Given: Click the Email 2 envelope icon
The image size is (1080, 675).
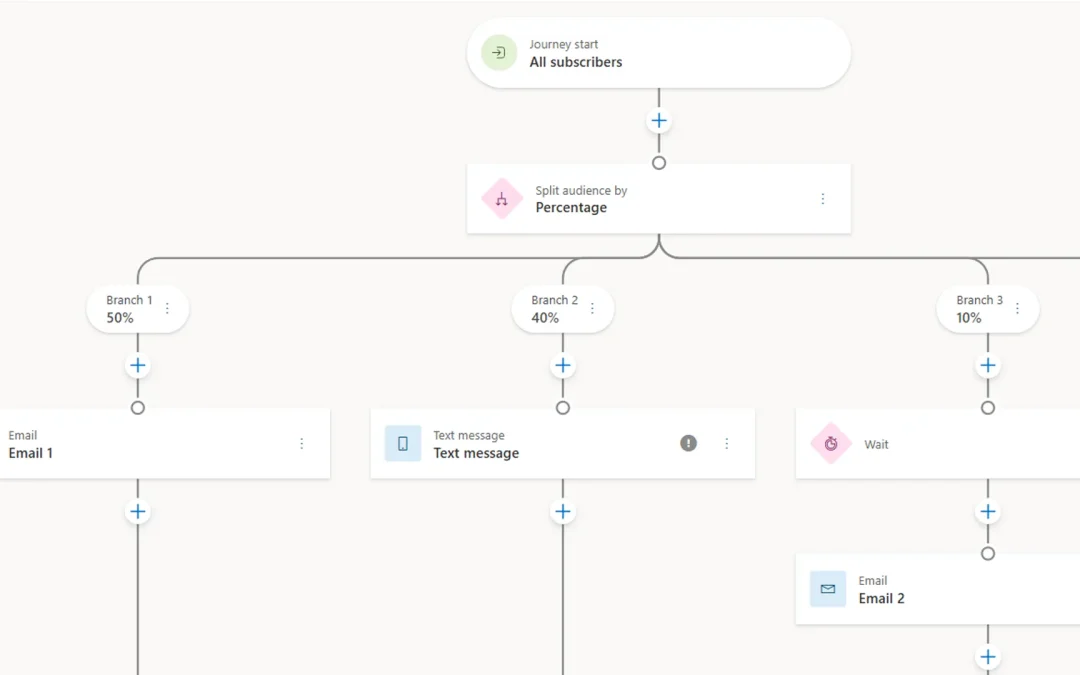Looking at the screenshot, I should pyautogui.click(x=828, y=589).
